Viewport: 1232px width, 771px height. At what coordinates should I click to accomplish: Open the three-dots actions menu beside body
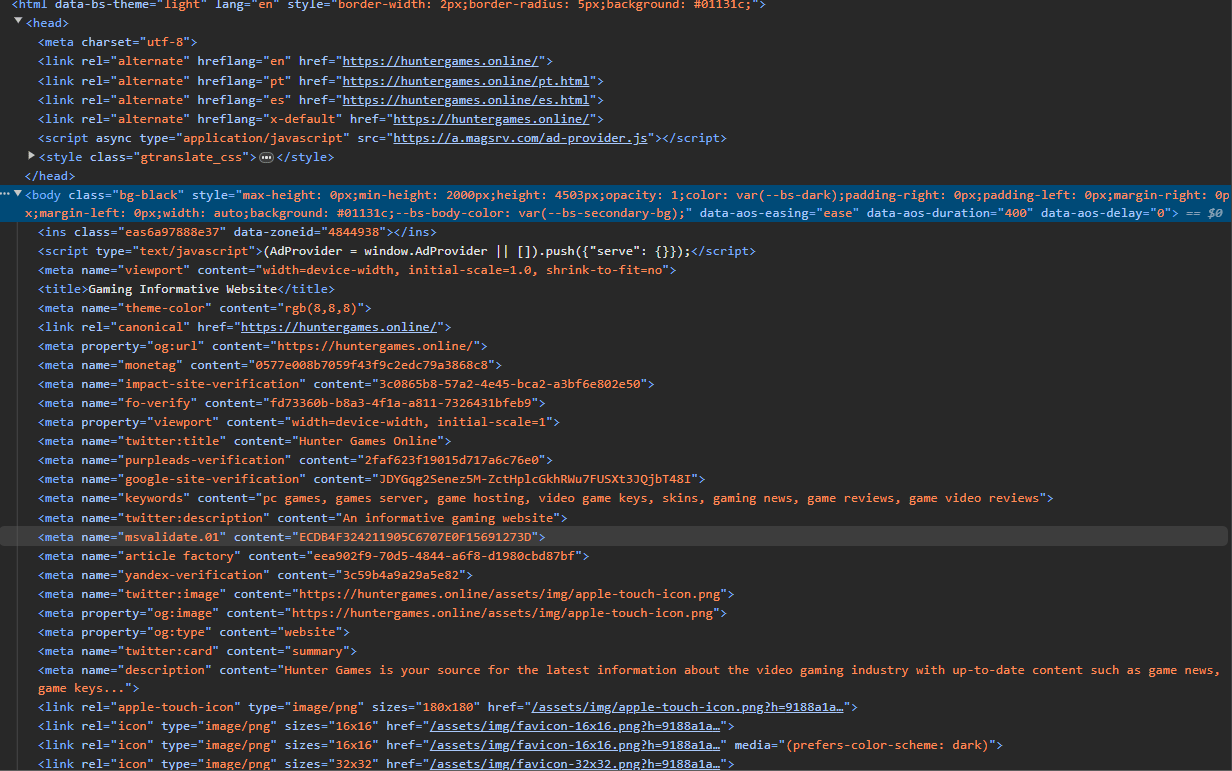click(x=5, y=194)
